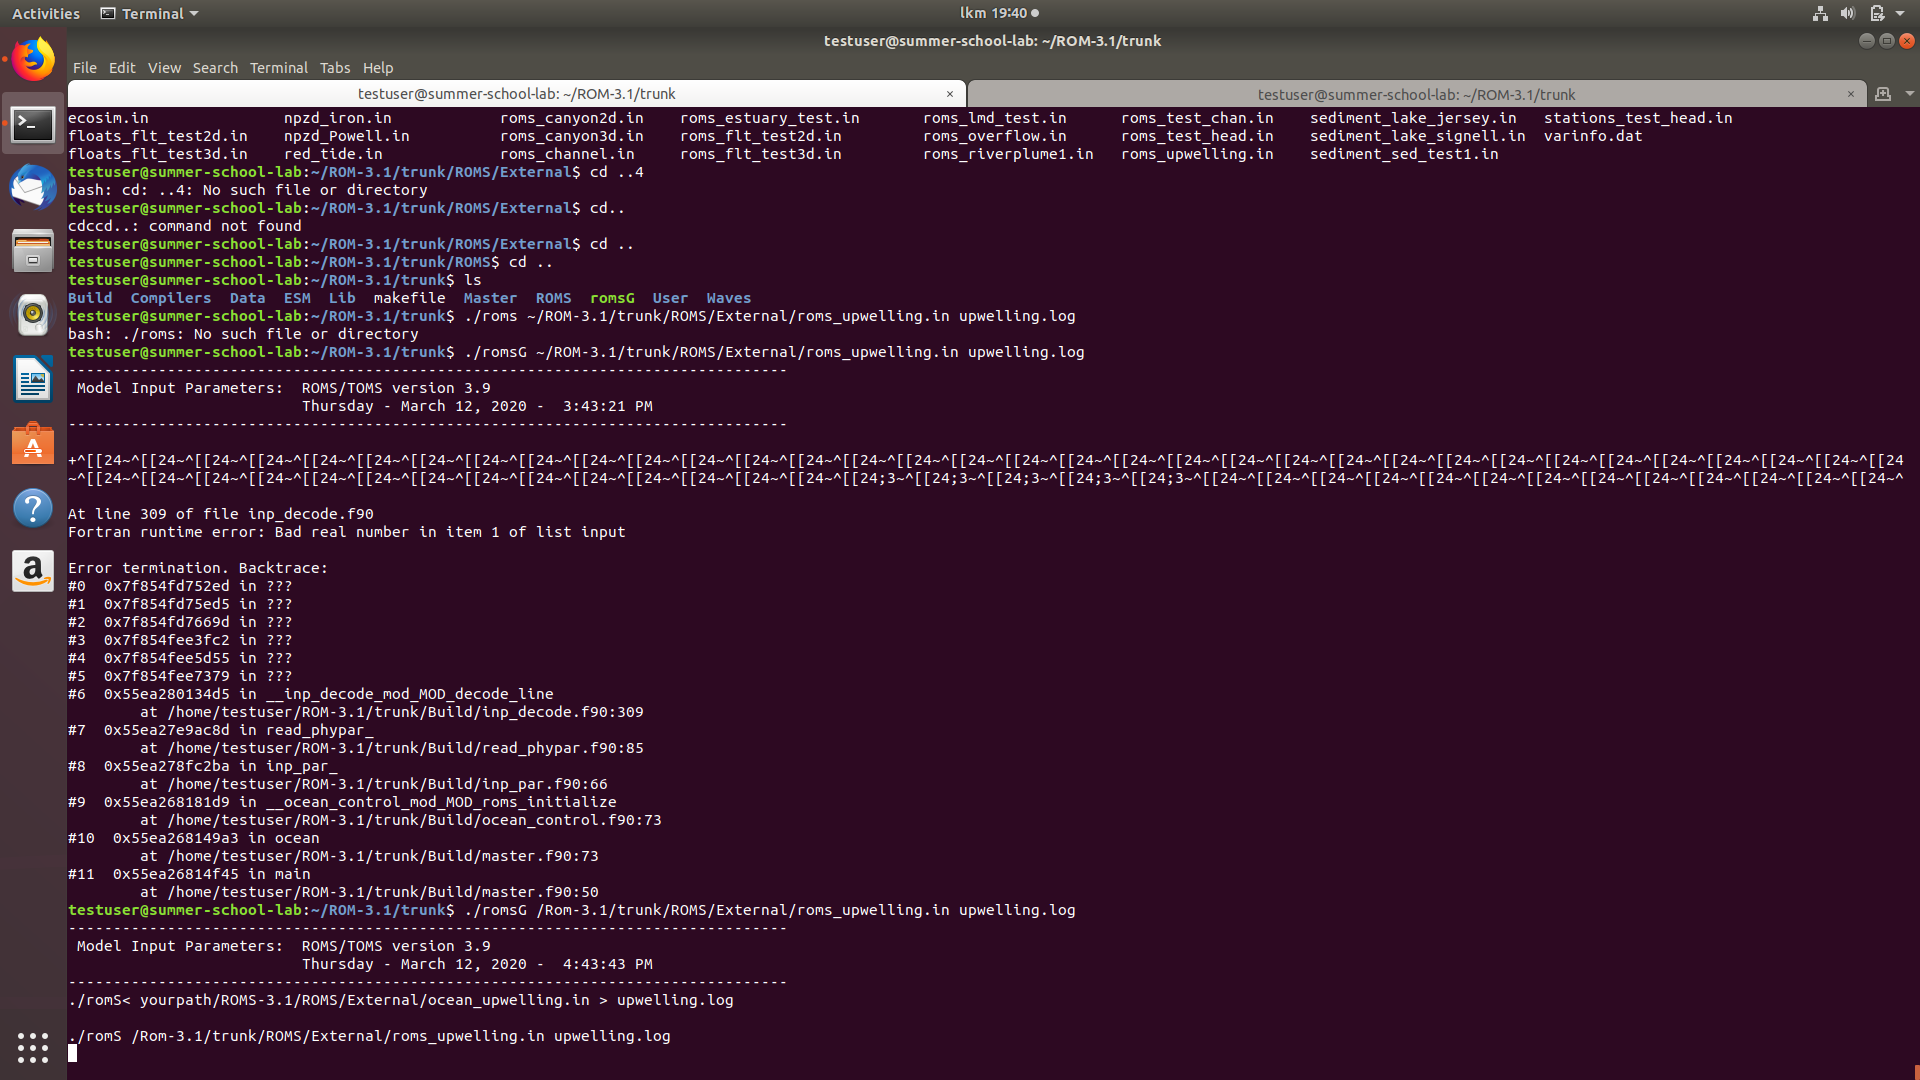Close the first terminal tab
This screenshot has width=1920, height=1080.
click(949, 94)
